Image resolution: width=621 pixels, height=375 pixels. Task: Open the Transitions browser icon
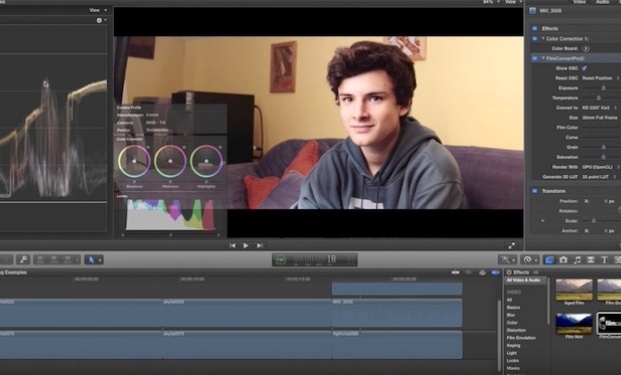pyautogui.click(x=591, y=260)
